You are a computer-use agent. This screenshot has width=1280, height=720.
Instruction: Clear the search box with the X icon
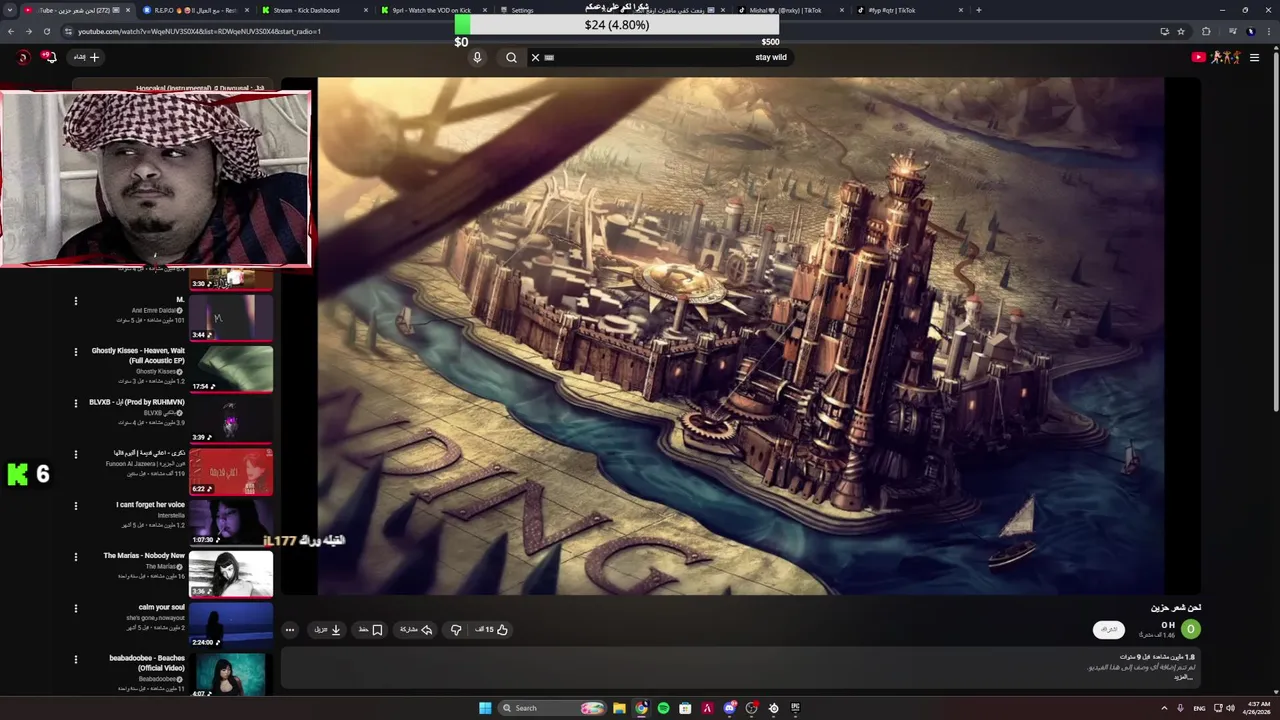(535, 57)
